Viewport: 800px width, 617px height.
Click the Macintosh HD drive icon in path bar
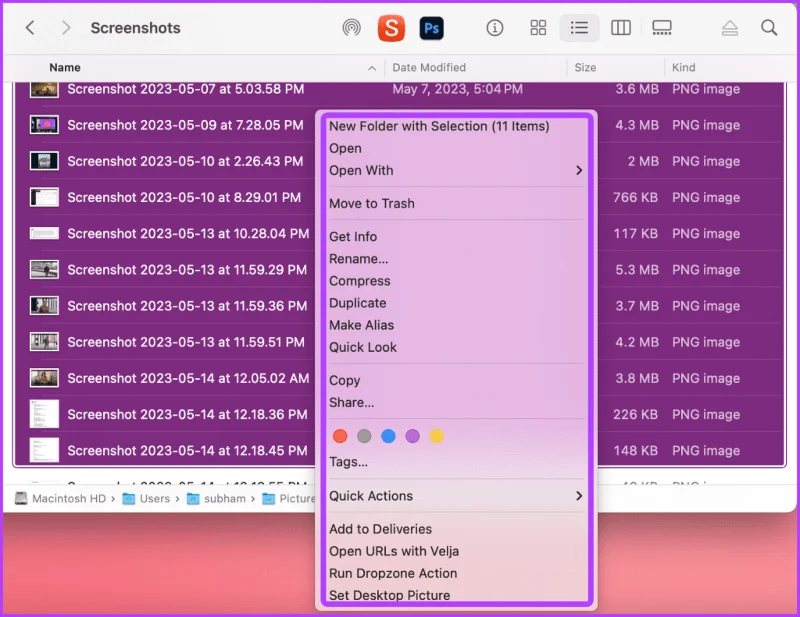tap(21, 498)
